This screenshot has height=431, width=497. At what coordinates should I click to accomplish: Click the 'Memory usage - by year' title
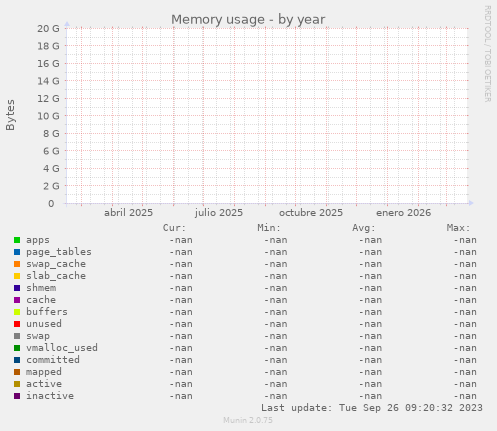248,20
